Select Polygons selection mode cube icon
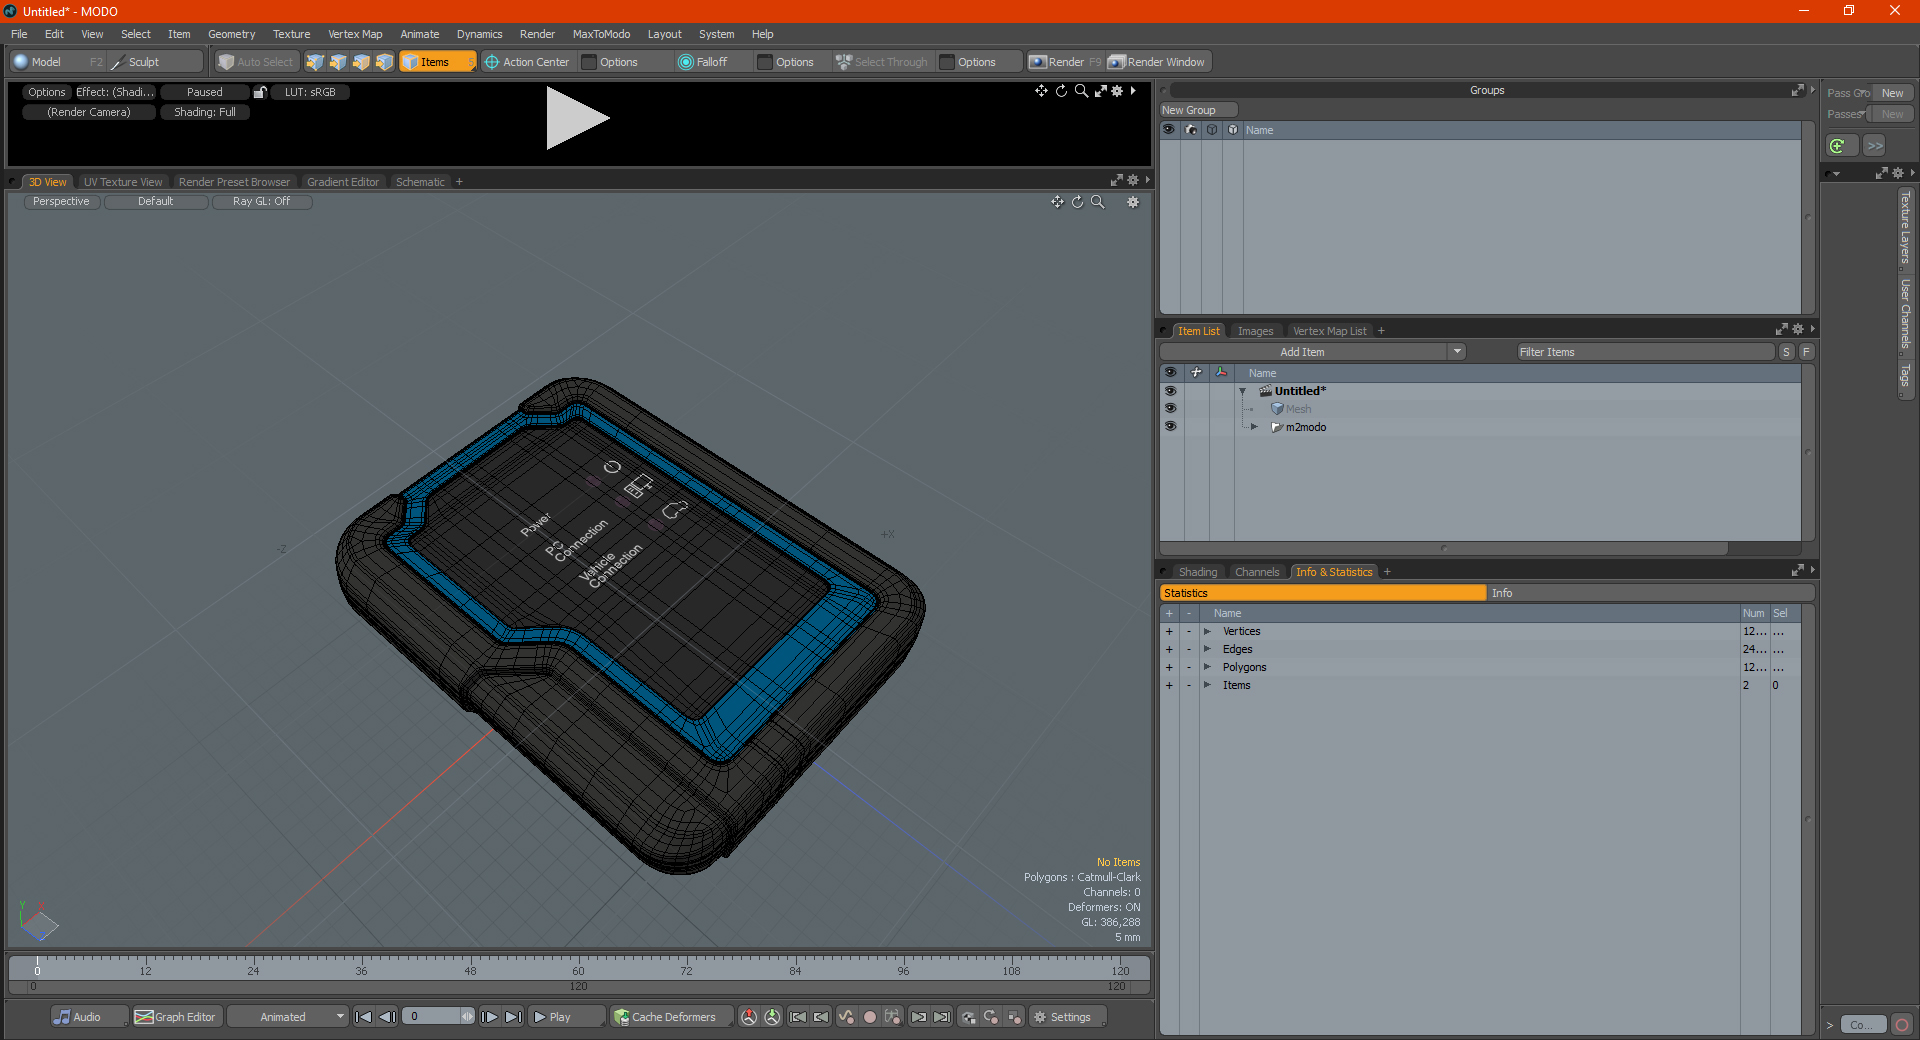The image size is (1920, 1040). [361, 62]
